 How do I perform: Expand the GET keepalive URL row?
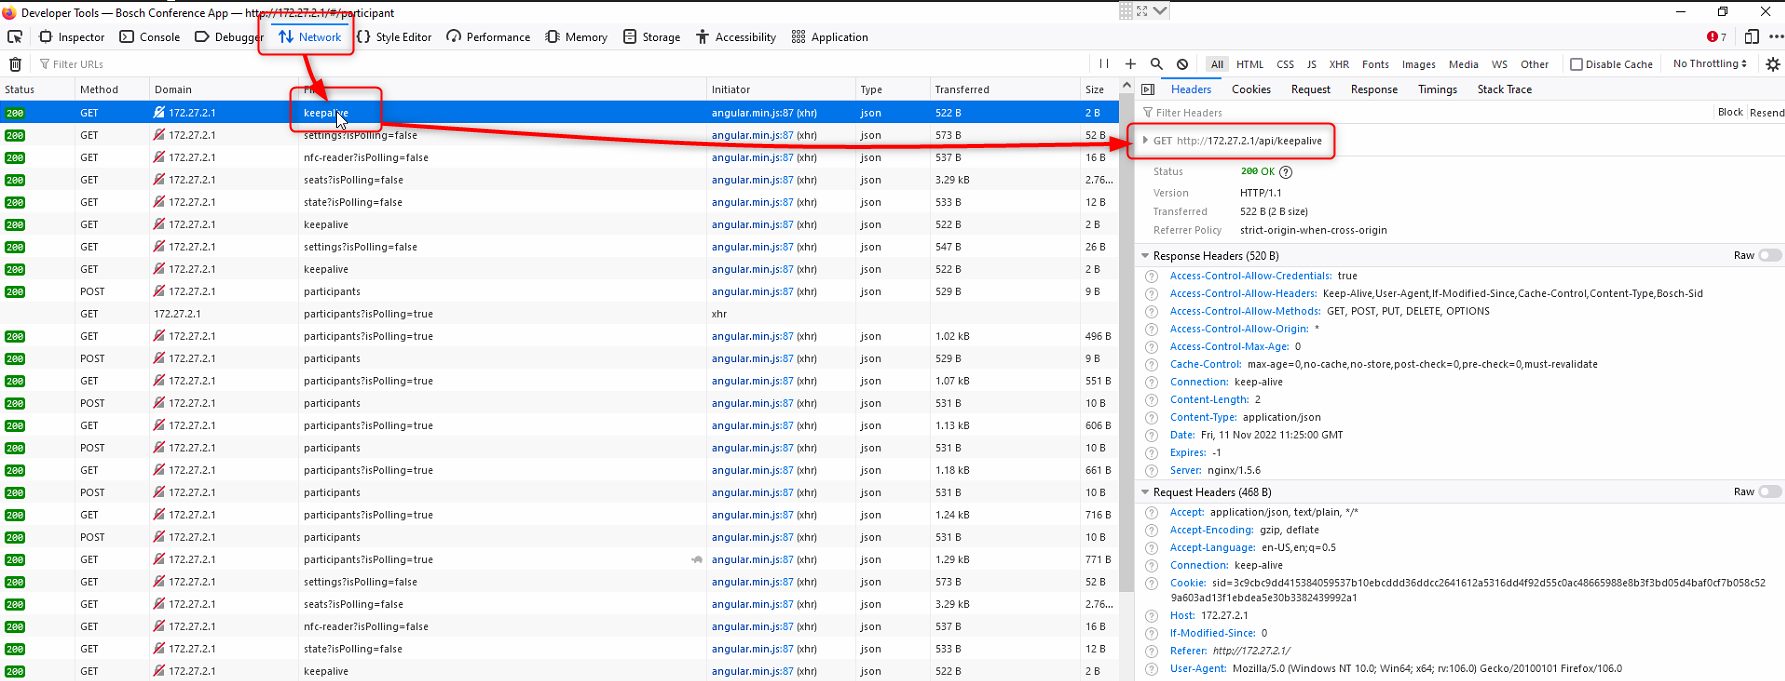pyautogui.click(x=1145, y=141)
